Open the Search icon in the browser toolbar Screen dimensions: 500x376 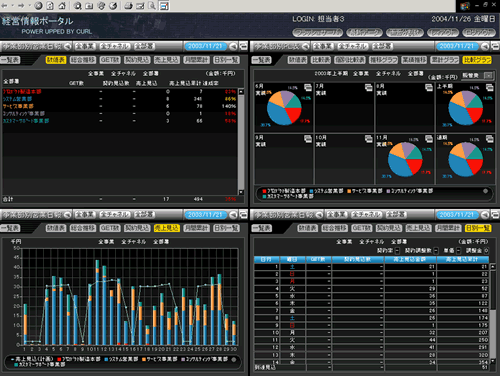(78, 5)
